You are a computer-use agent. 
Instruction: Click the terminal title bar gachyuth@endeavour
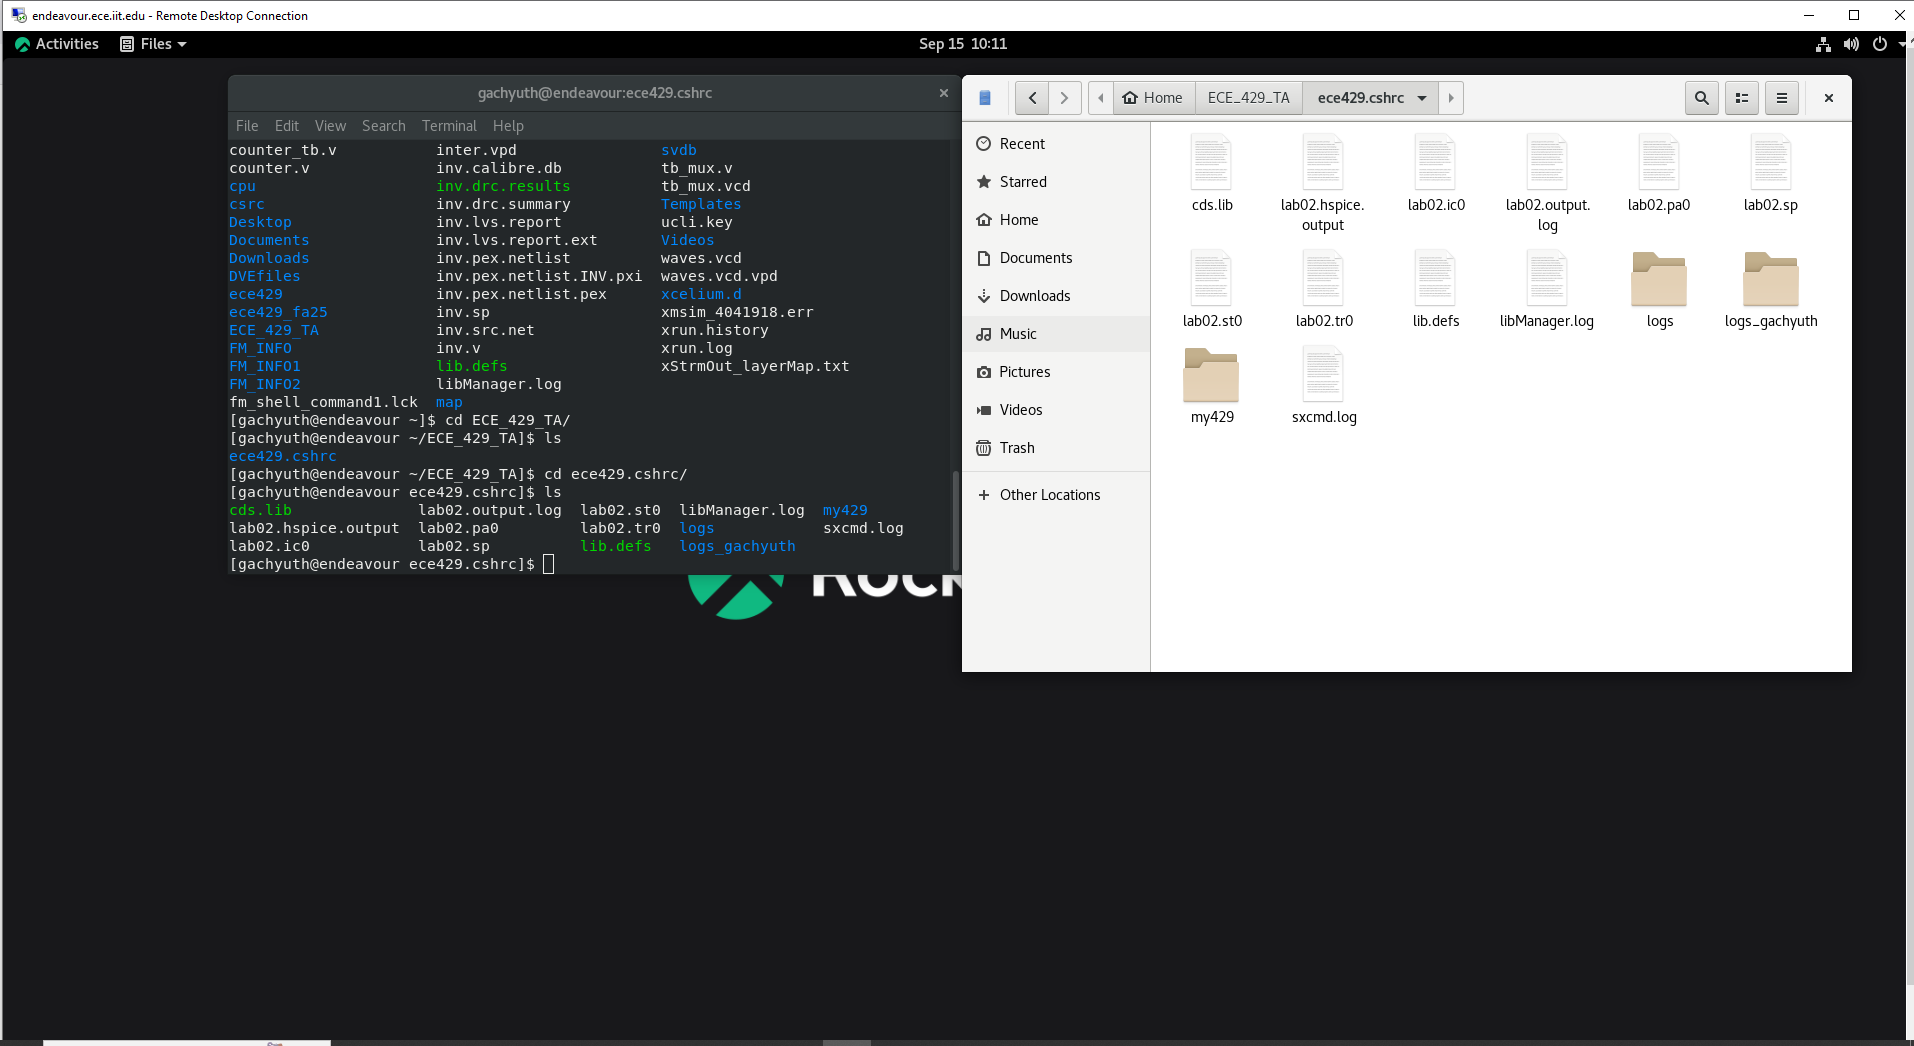[594, 93]
